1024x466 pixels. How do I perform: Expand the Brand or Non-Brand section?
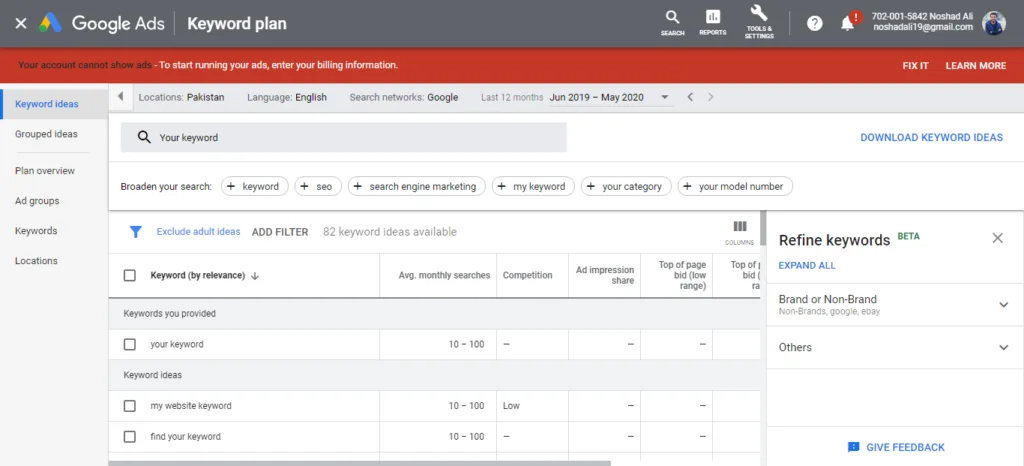[x=1004, y=305]
